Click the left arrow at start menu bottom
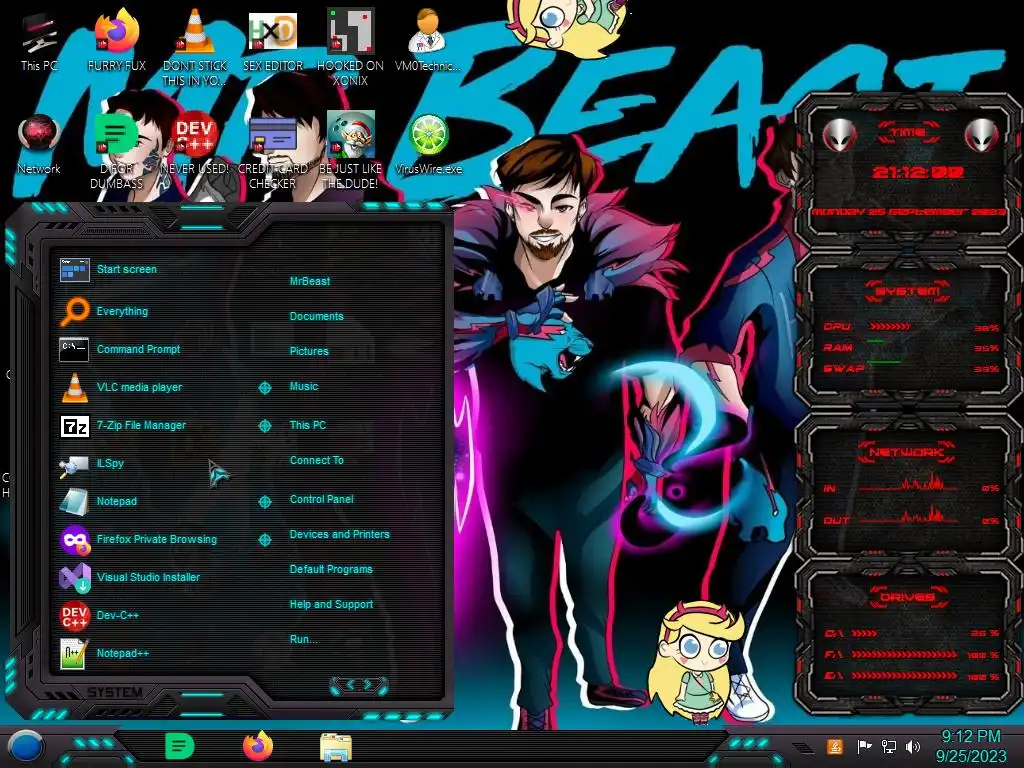This screenshot has width=1024, height=768. click(x=349, y=685)
